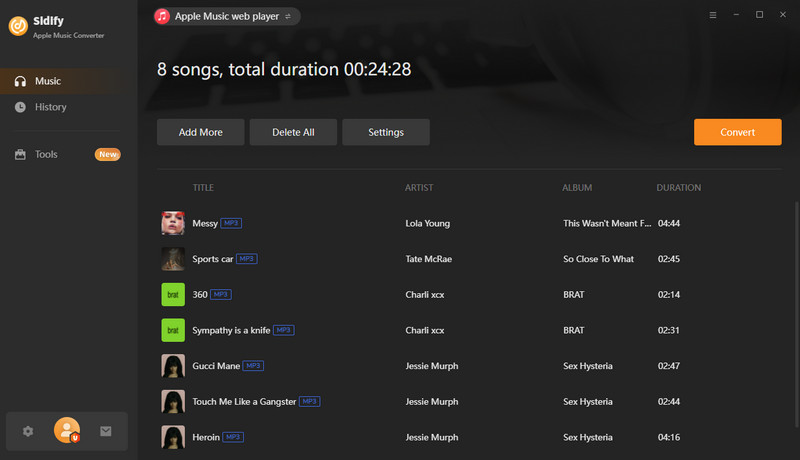The image size is (800, 460).
Task: Open the hamburger menu in title bar
Action: (713, 15)
